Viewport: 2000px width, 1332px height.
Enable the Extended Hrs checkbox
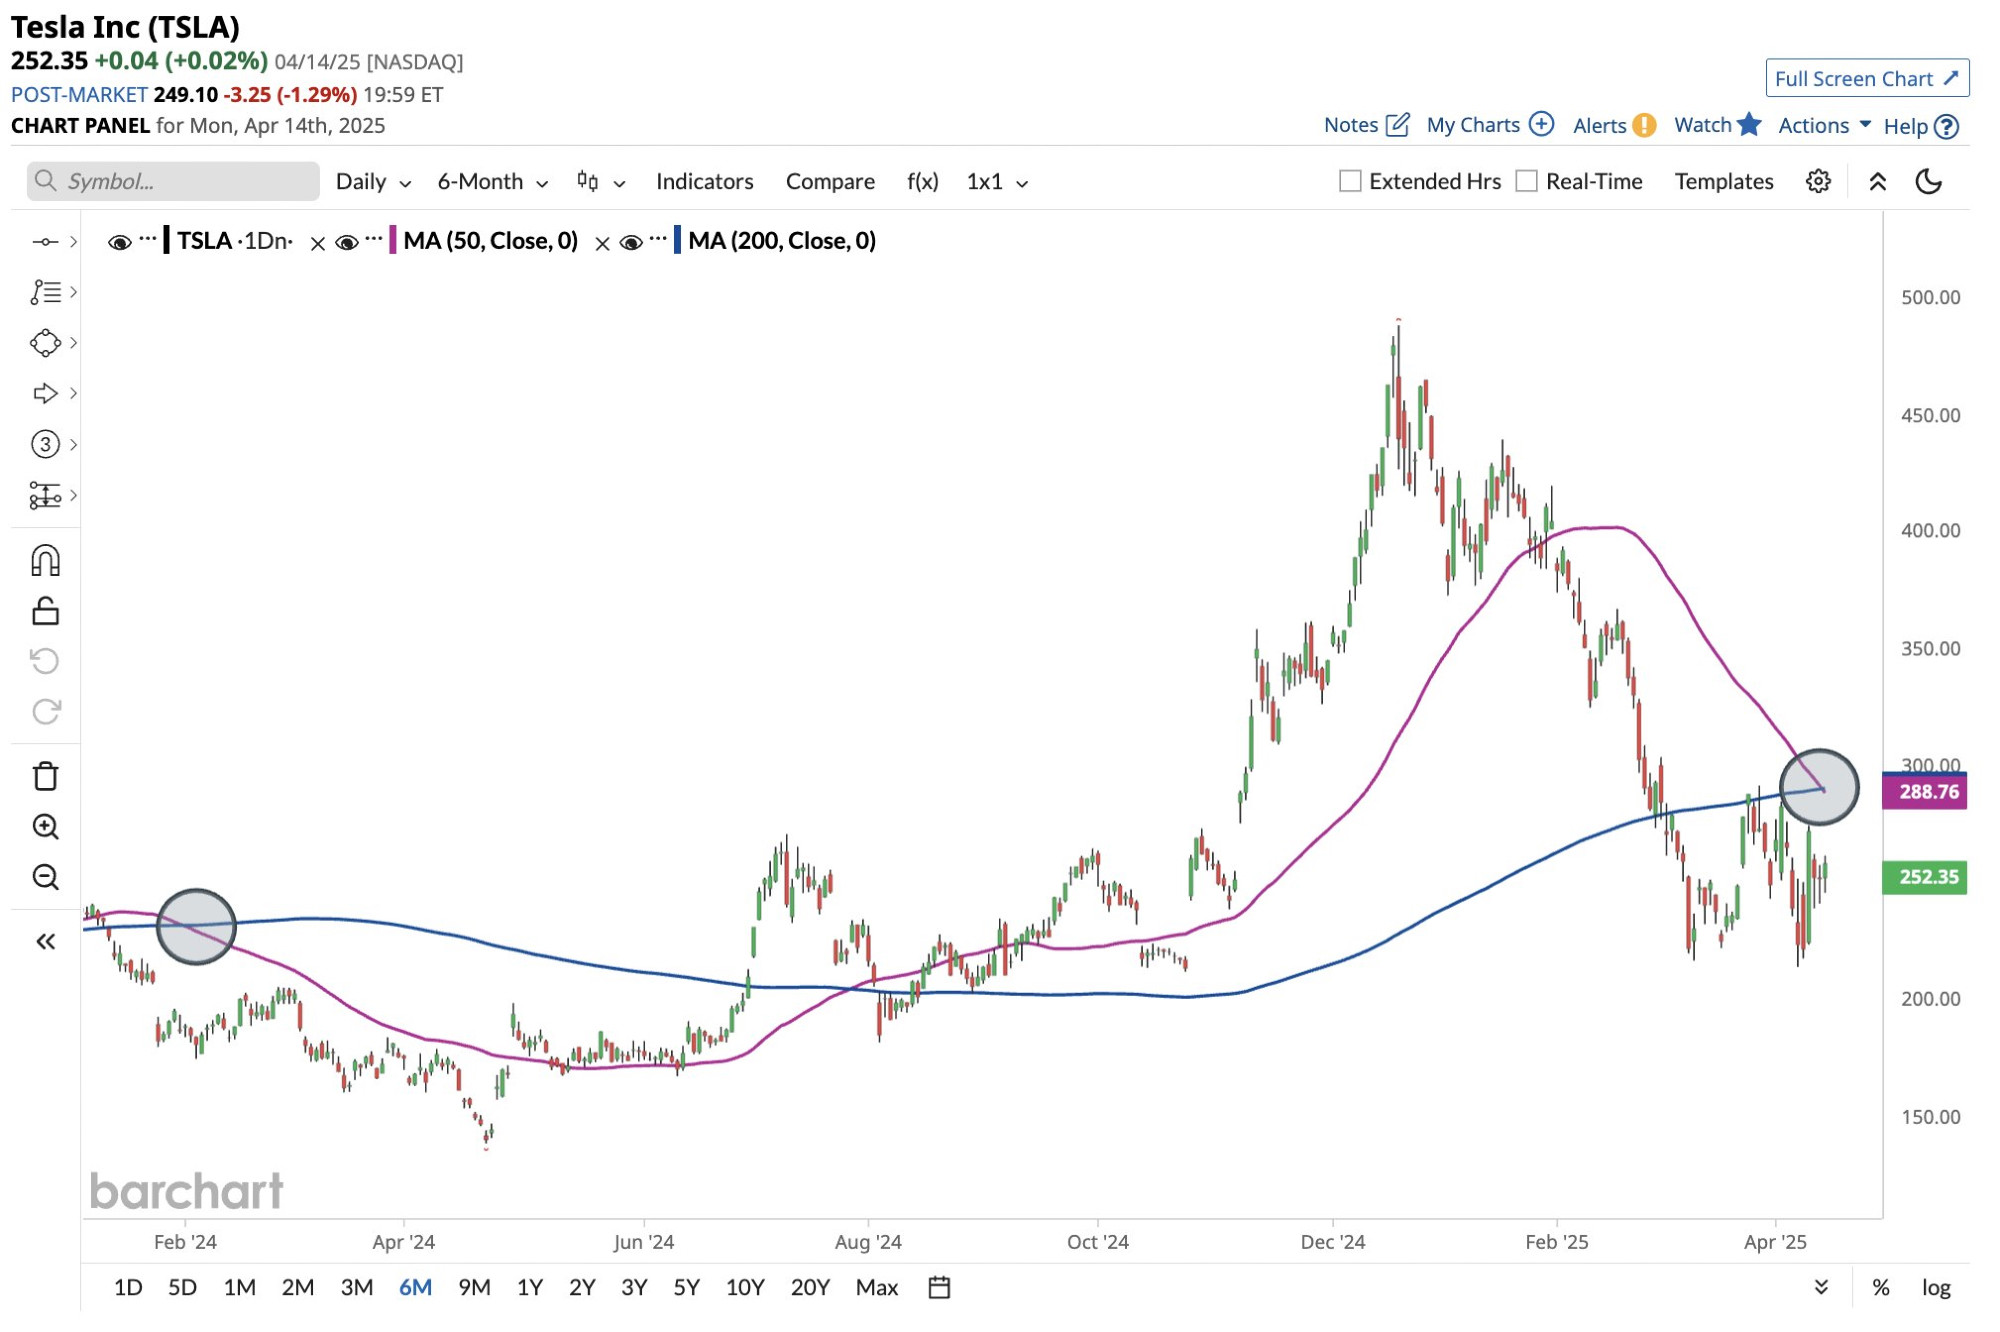pyautogui.click(x=1350, y=181)
